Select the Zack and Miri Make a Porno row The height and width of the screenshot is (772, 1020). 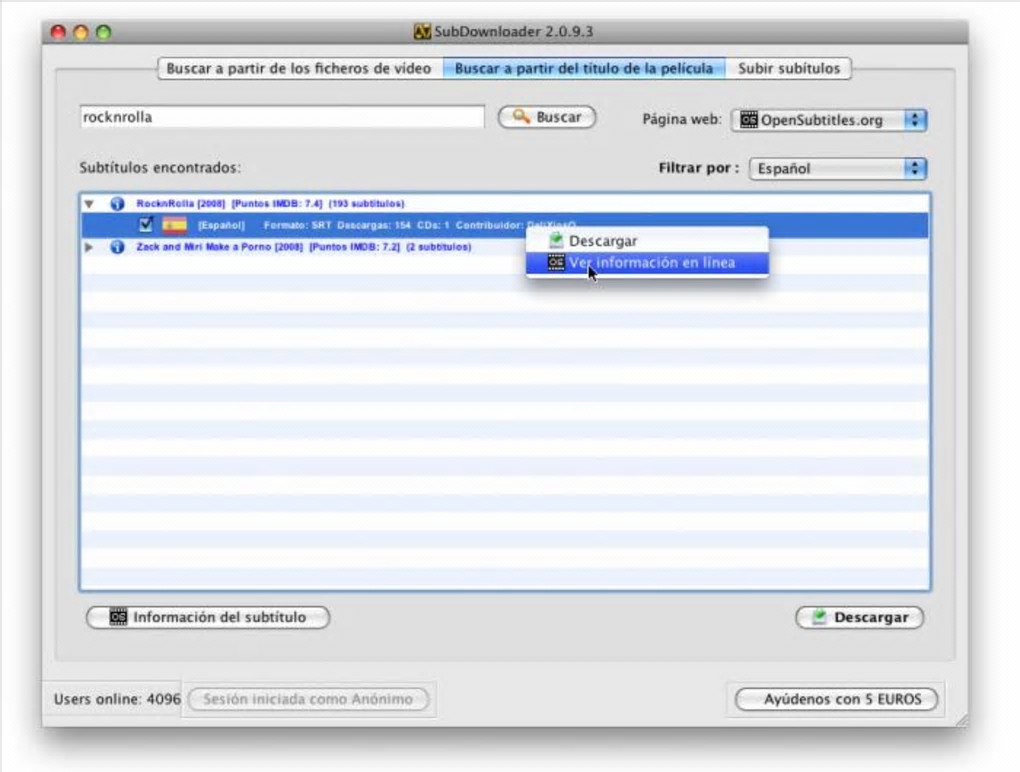[x=505, y=247]
